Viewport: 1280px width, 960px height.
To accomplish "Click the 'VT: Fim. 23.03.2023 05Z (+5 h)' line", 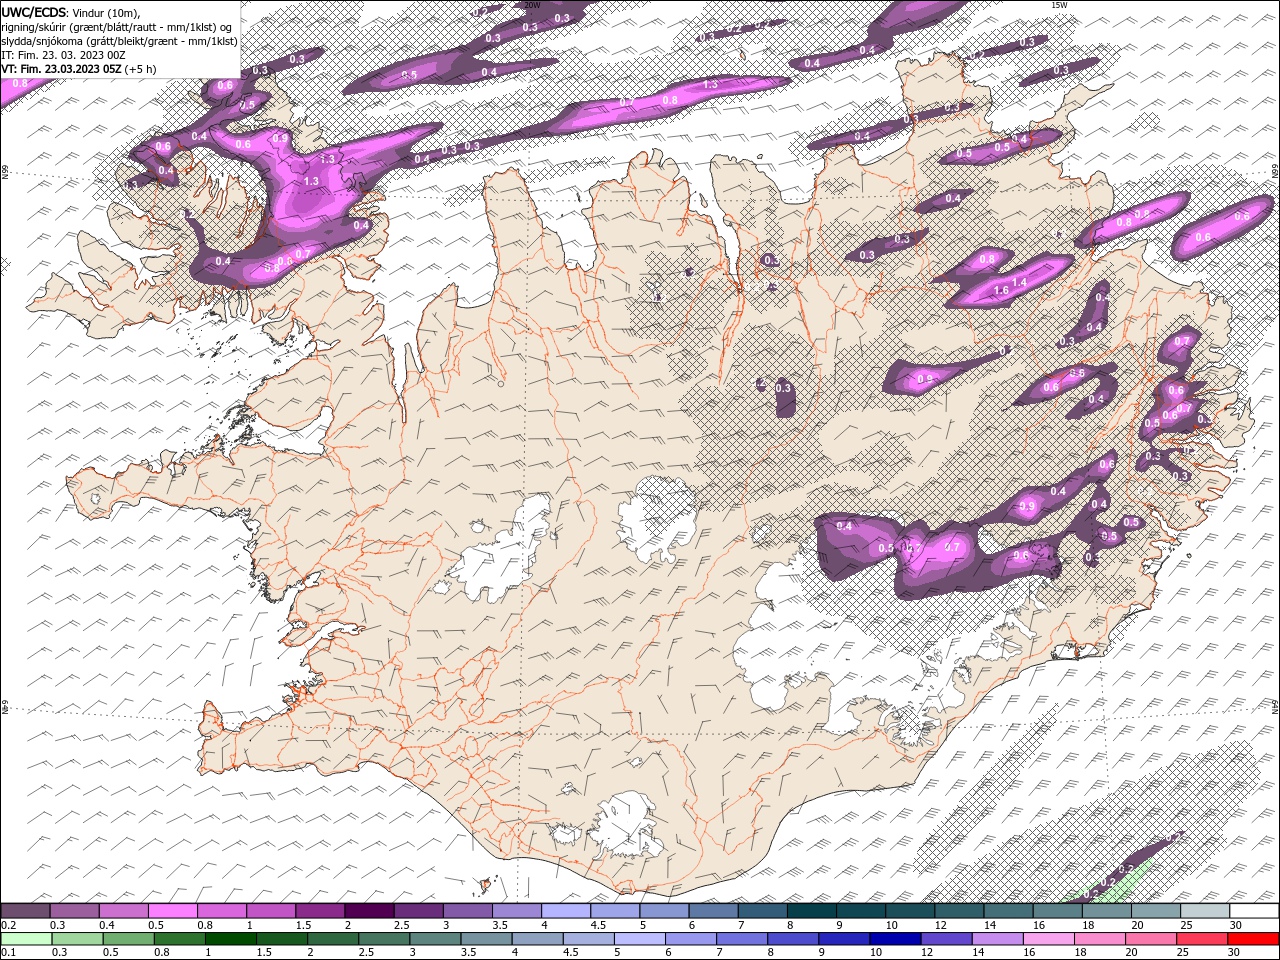I will coord(79,69).
